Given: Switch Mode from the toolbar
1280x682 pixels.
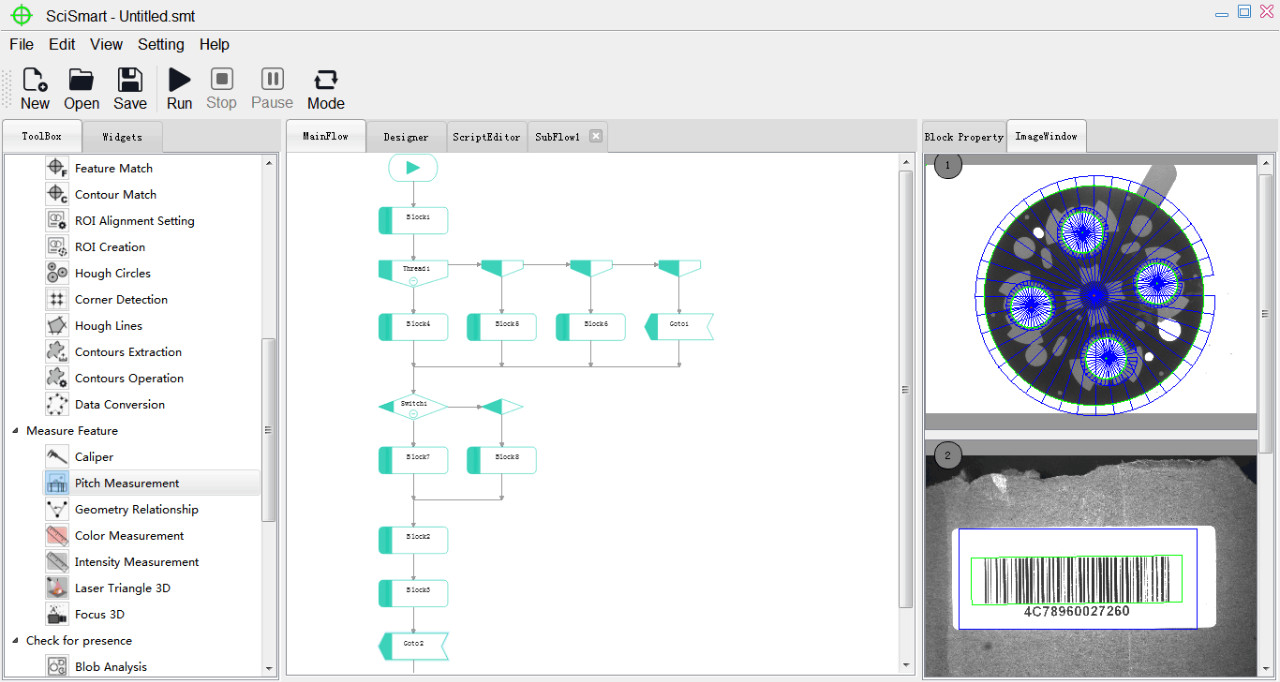Looking at the screenshot, I should (x=326, y=89).
